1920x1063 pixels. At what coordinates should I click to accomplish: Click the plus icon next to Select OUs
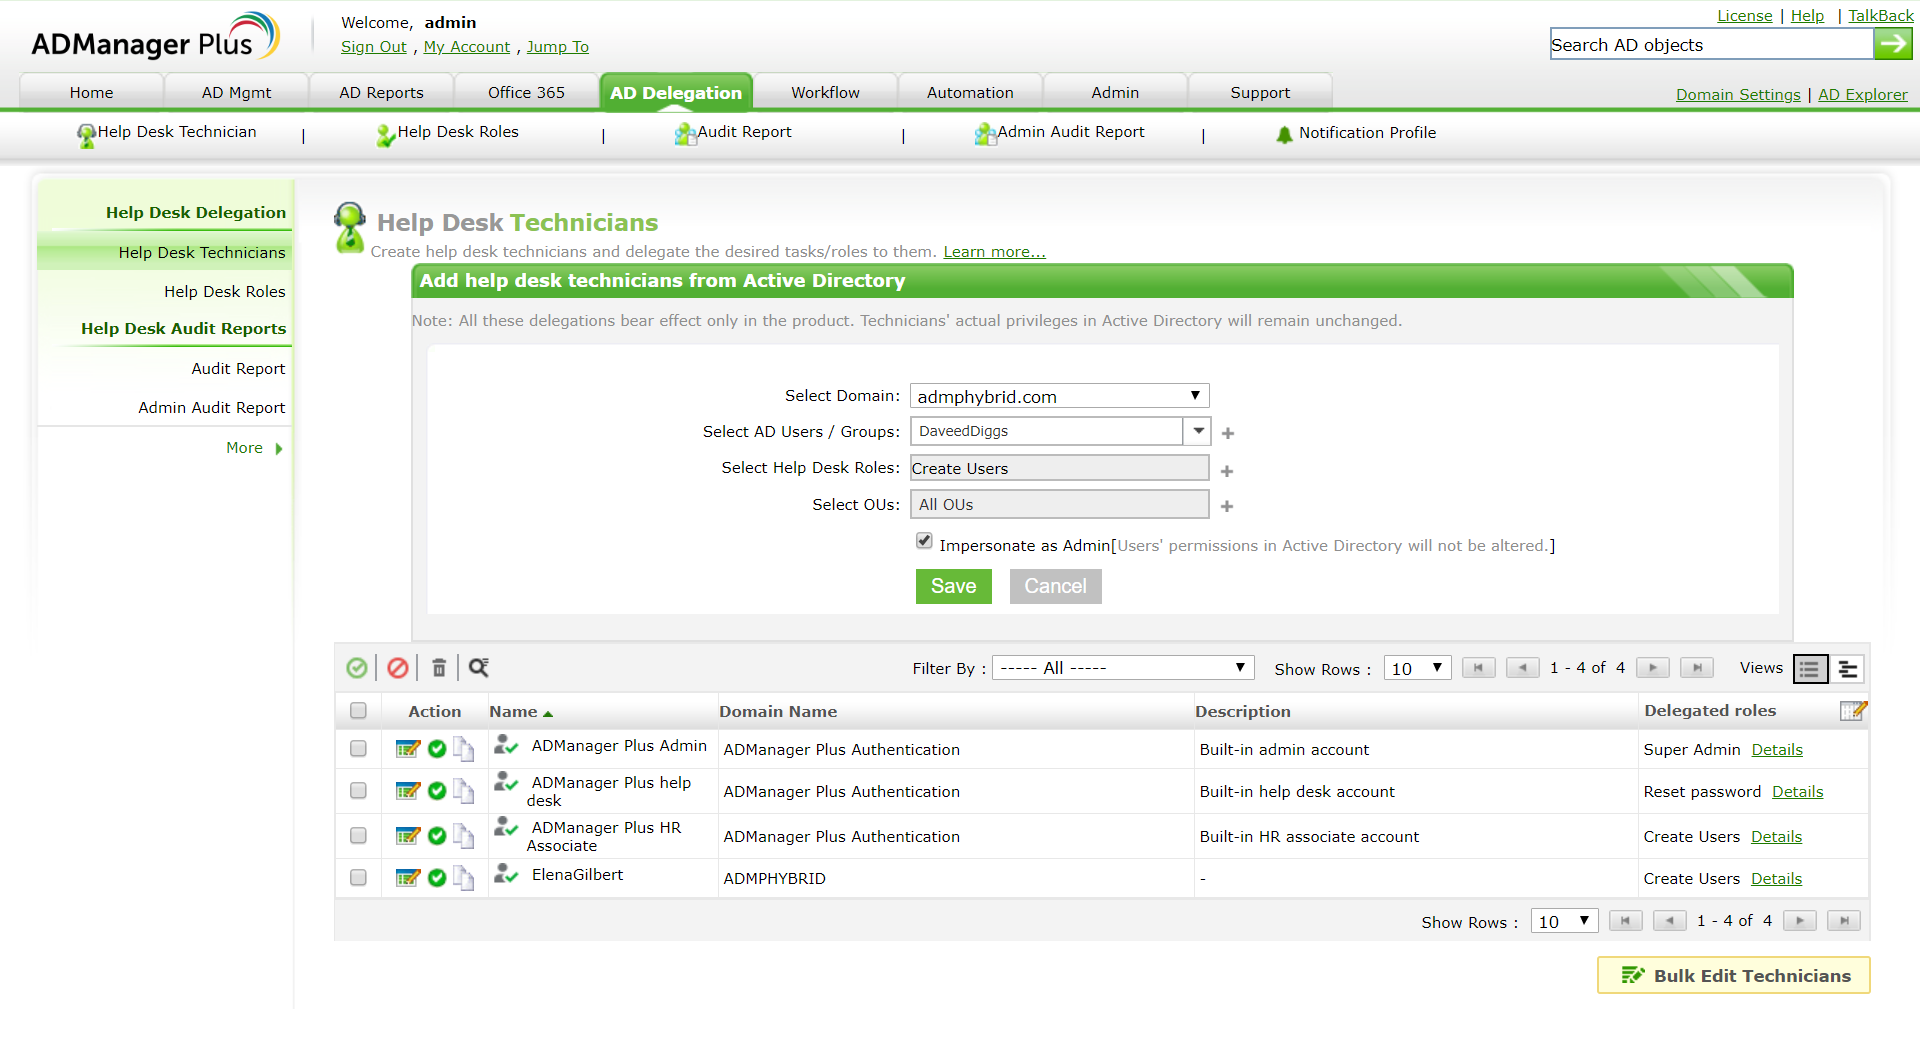click(x=1227, y=507)
